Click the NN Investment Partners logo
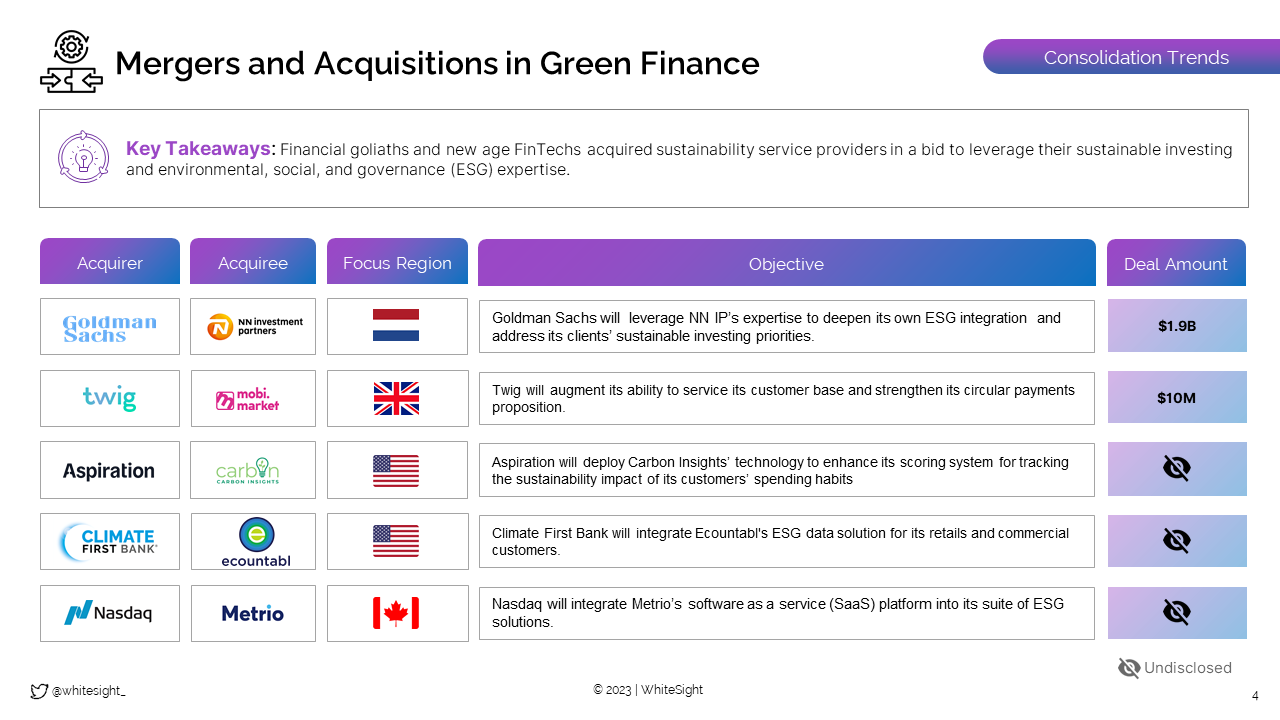The width and height of the screenshot is (1280, 720). click(x=254, y=326)
